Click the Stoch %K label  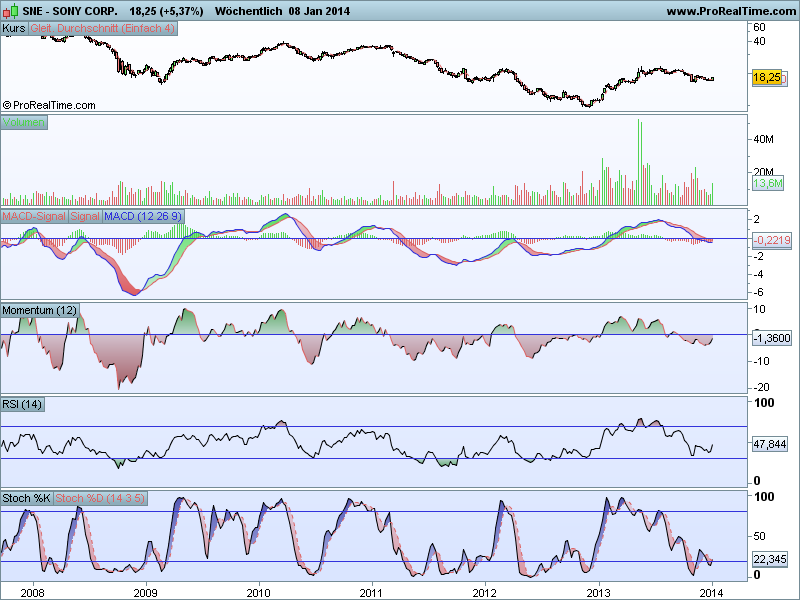pos(27,498)
